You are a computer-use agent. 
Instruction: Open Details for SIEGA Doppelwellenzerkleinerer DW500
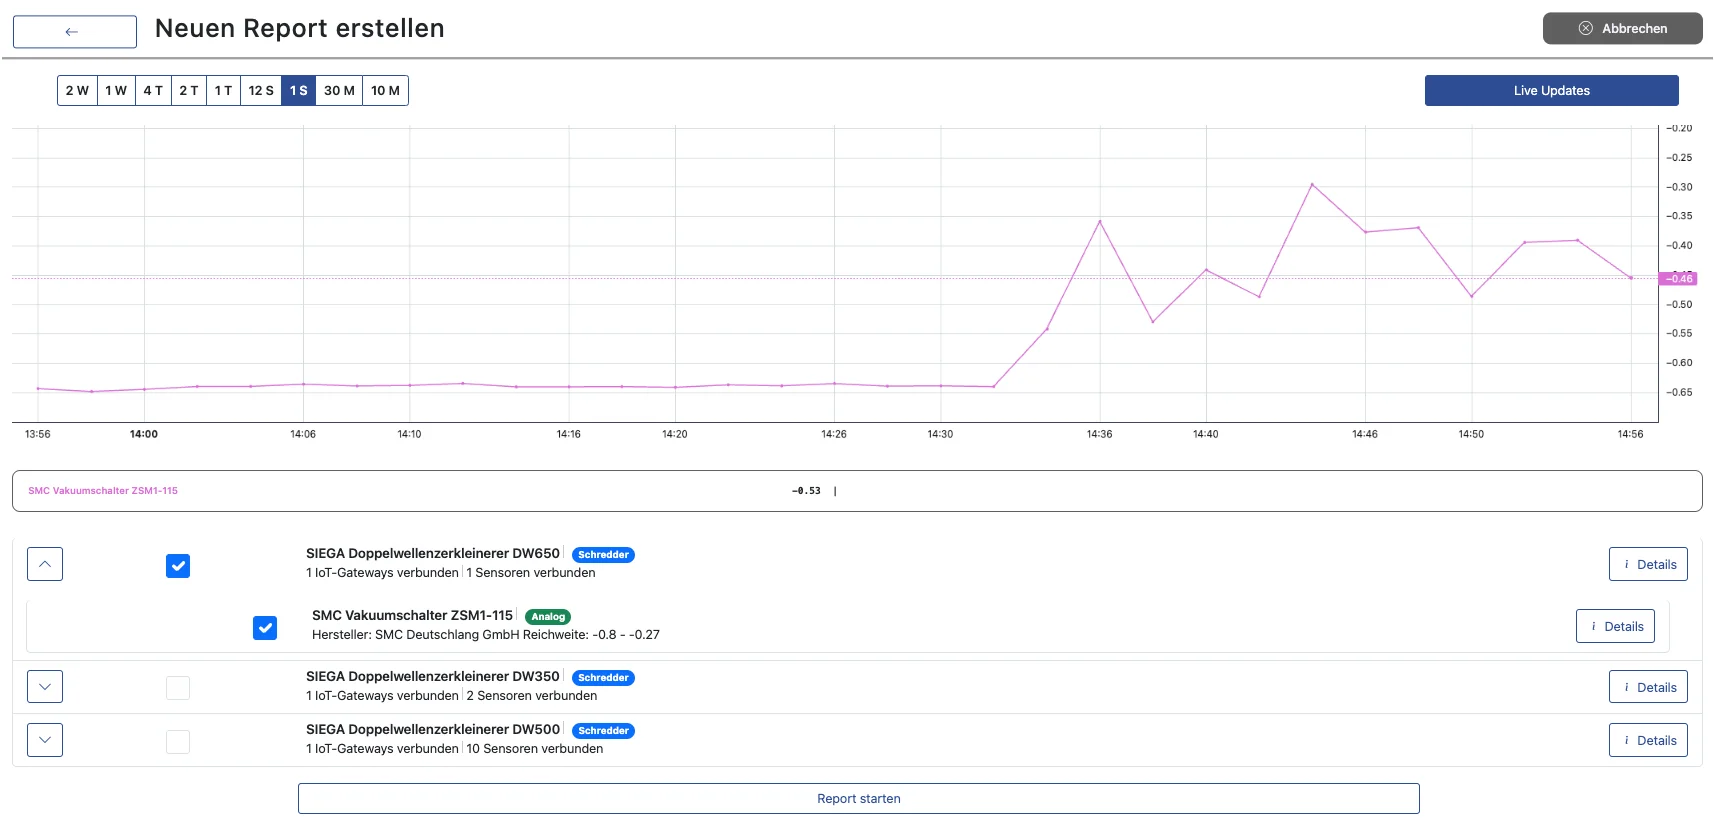tap(1647, 741)
